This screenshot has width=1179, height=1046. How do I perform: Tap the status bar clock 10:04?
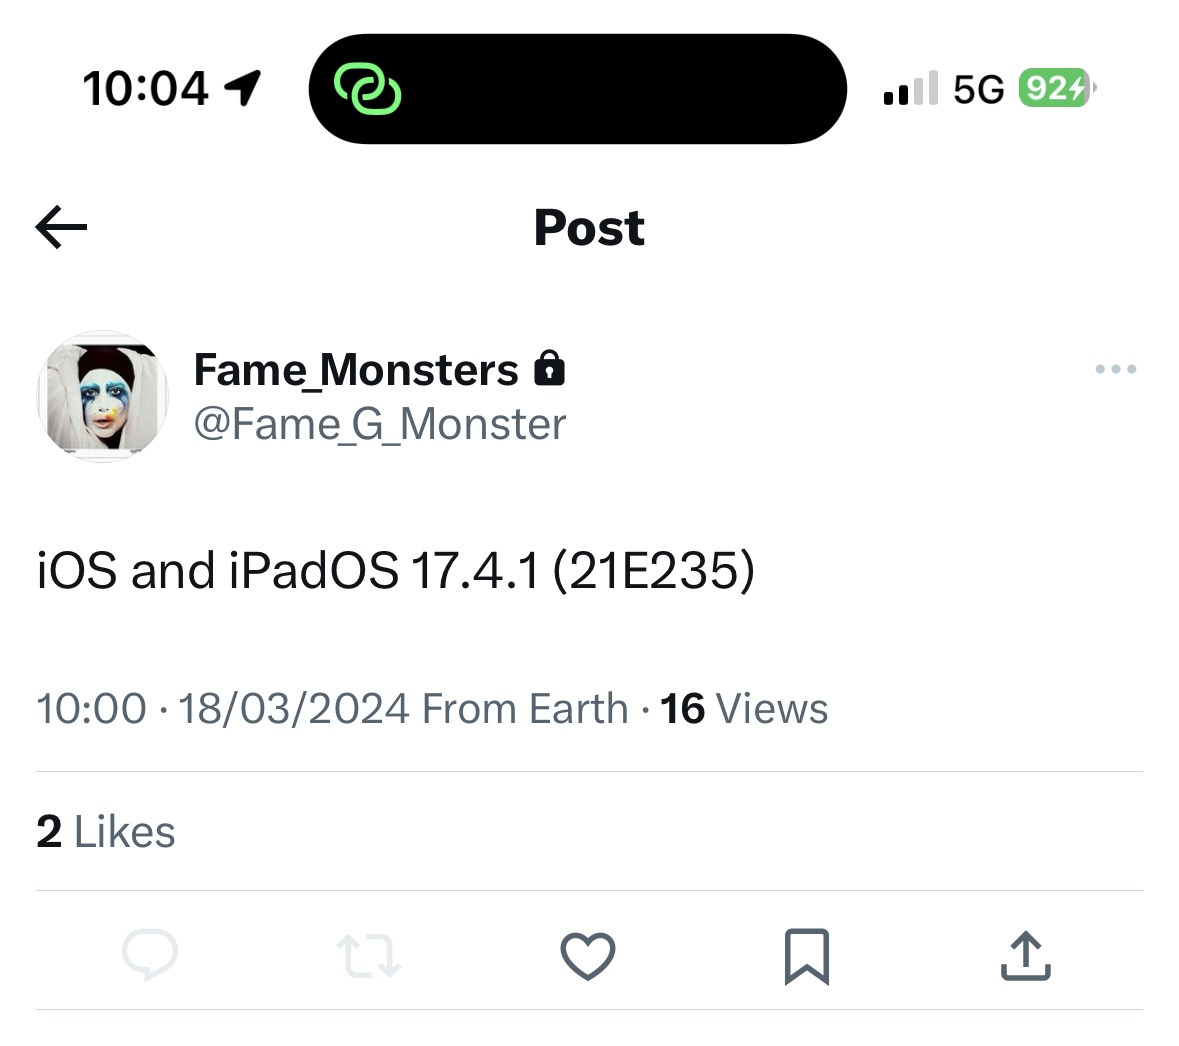146,88
